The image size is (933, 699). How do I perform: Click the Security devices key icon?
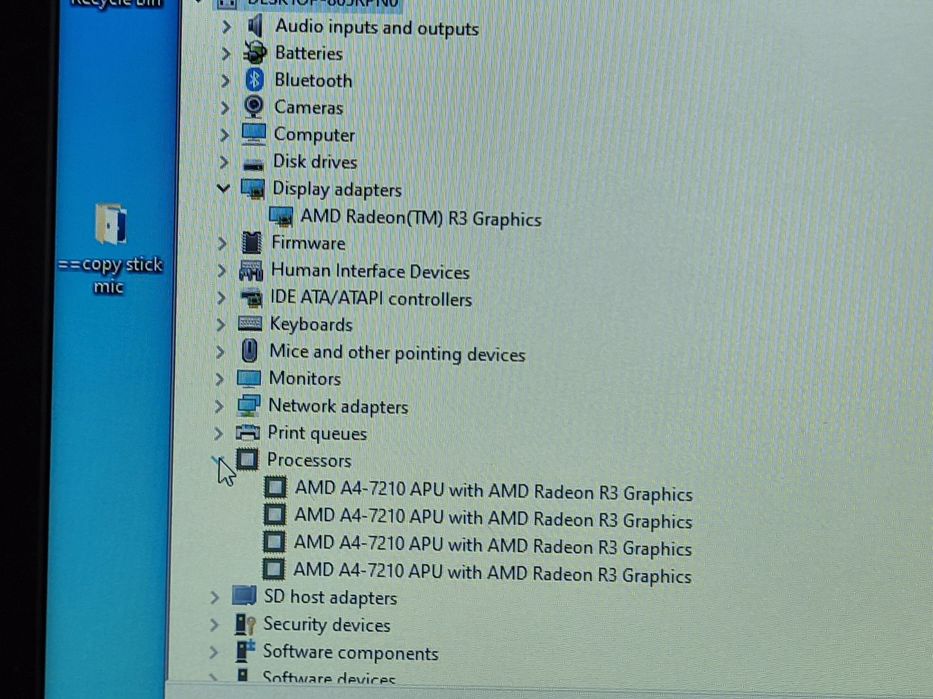coord(245,623)
